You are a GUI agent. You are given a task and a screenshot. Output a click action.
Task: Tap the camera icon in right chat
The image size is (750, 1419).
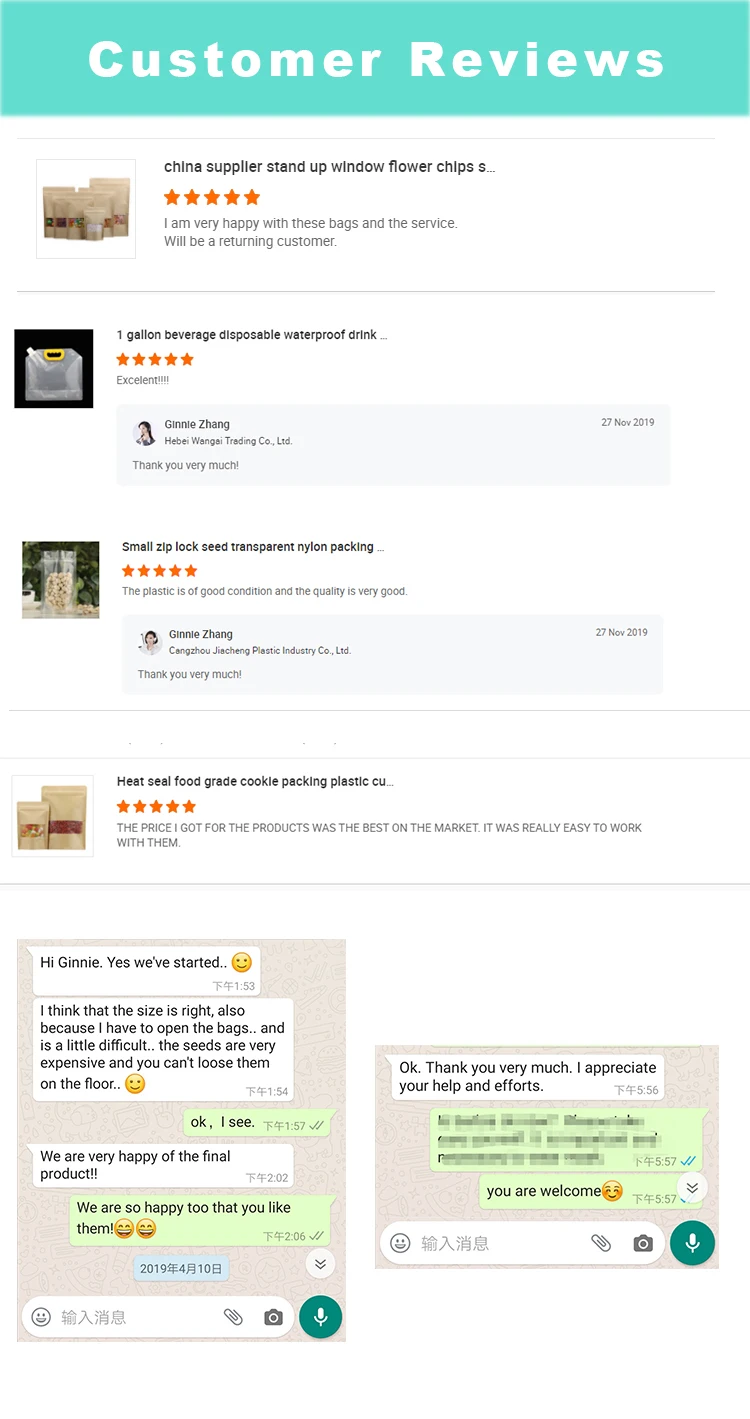[643, 1243]
